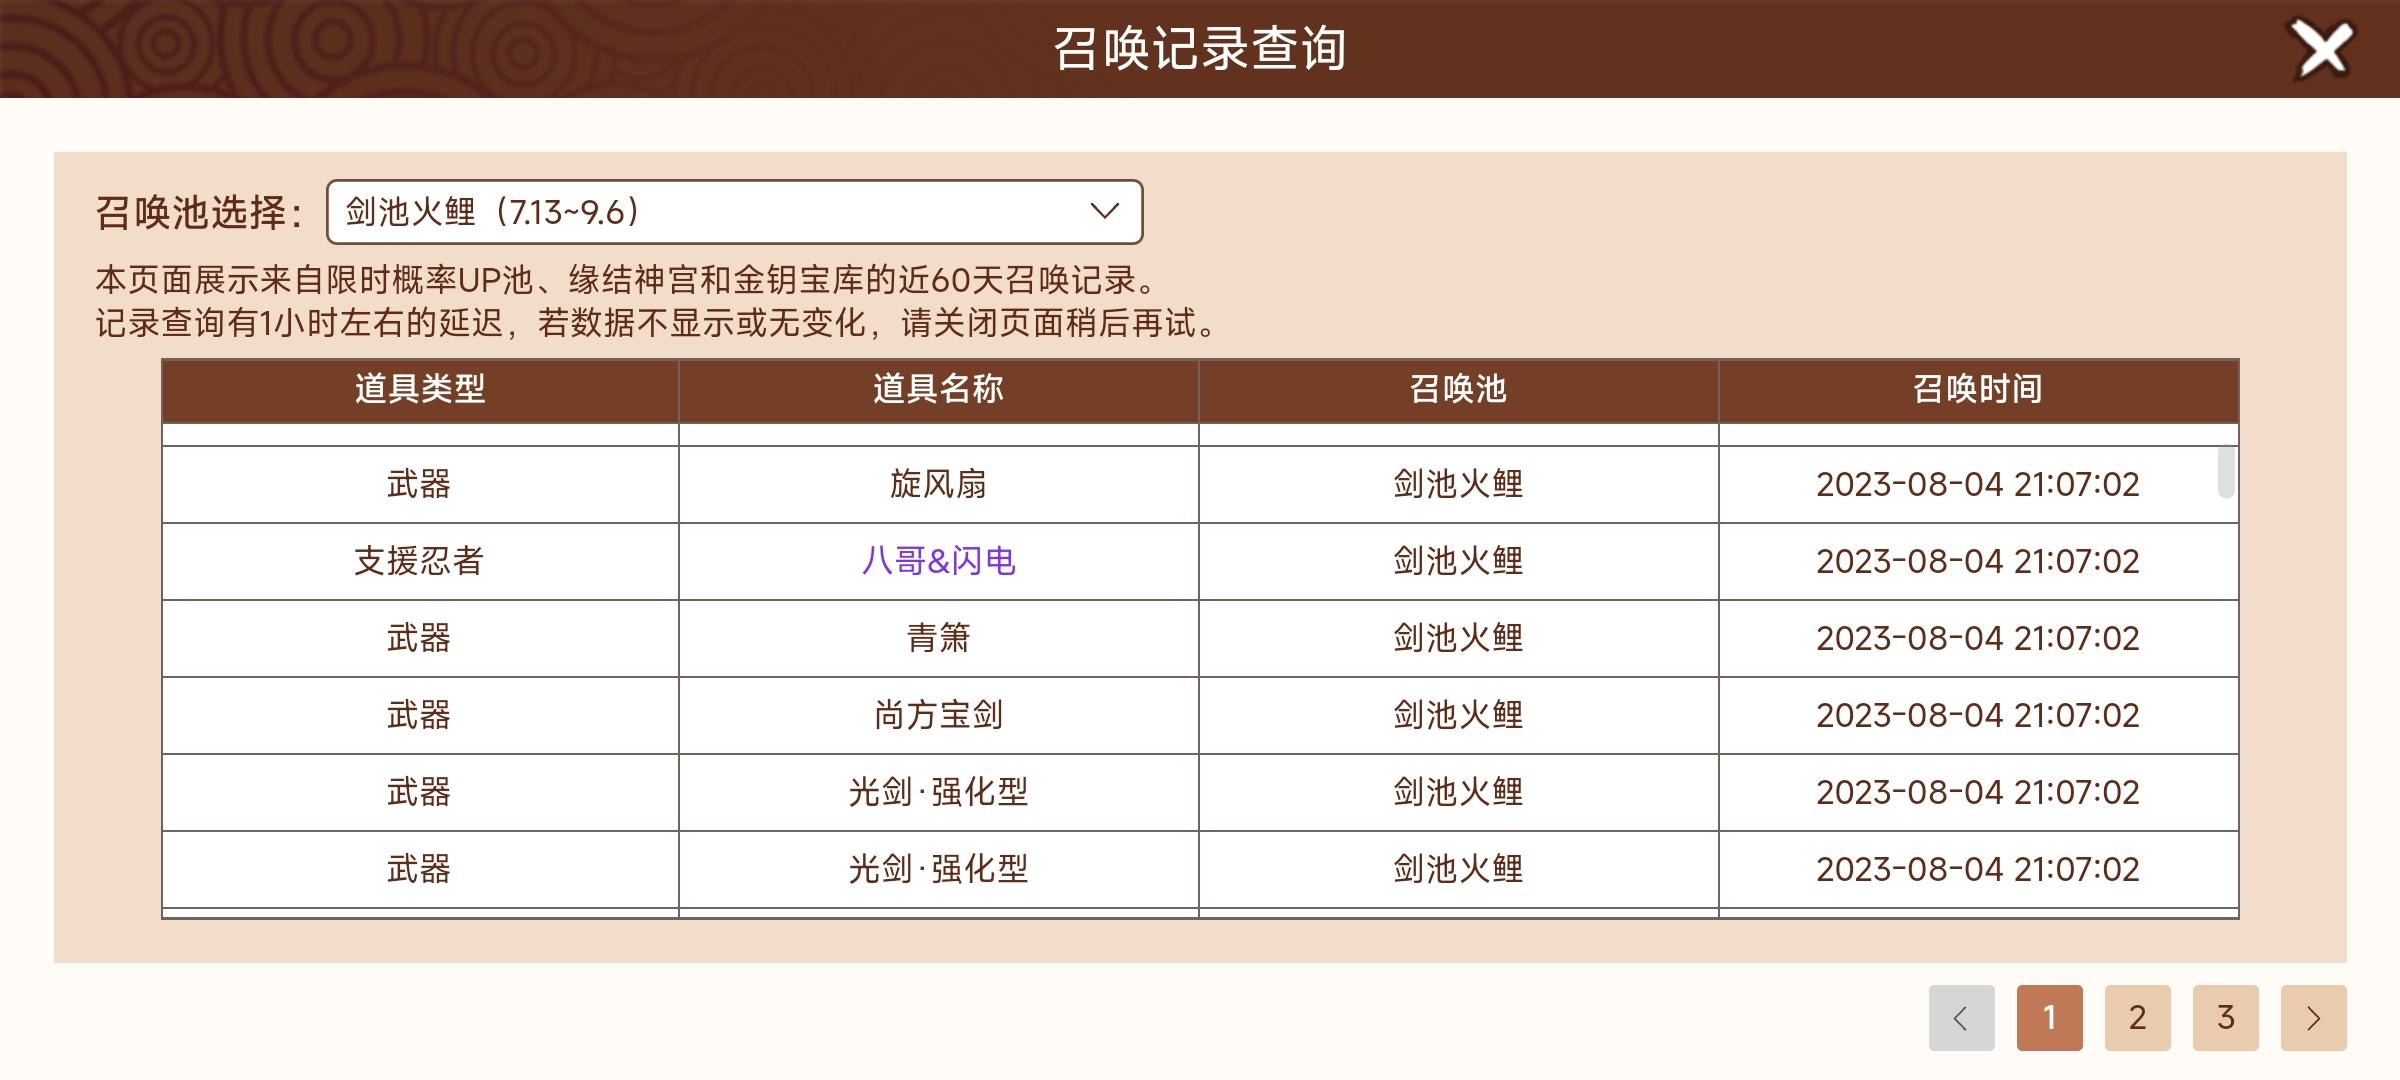Click the 道具名称 column header

pyautogui.click(x=938, y=389)
